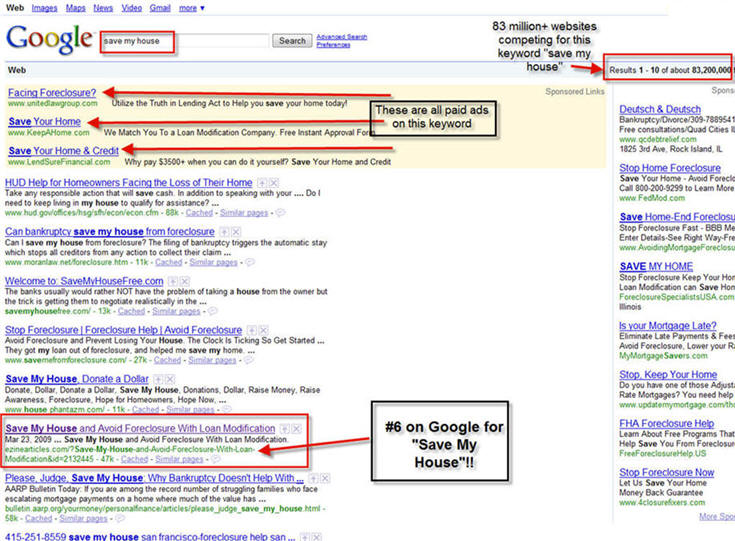Comment on the hud.gov result
The width and height of the screenshot is (735, 541).
click(x=280, y=213)
